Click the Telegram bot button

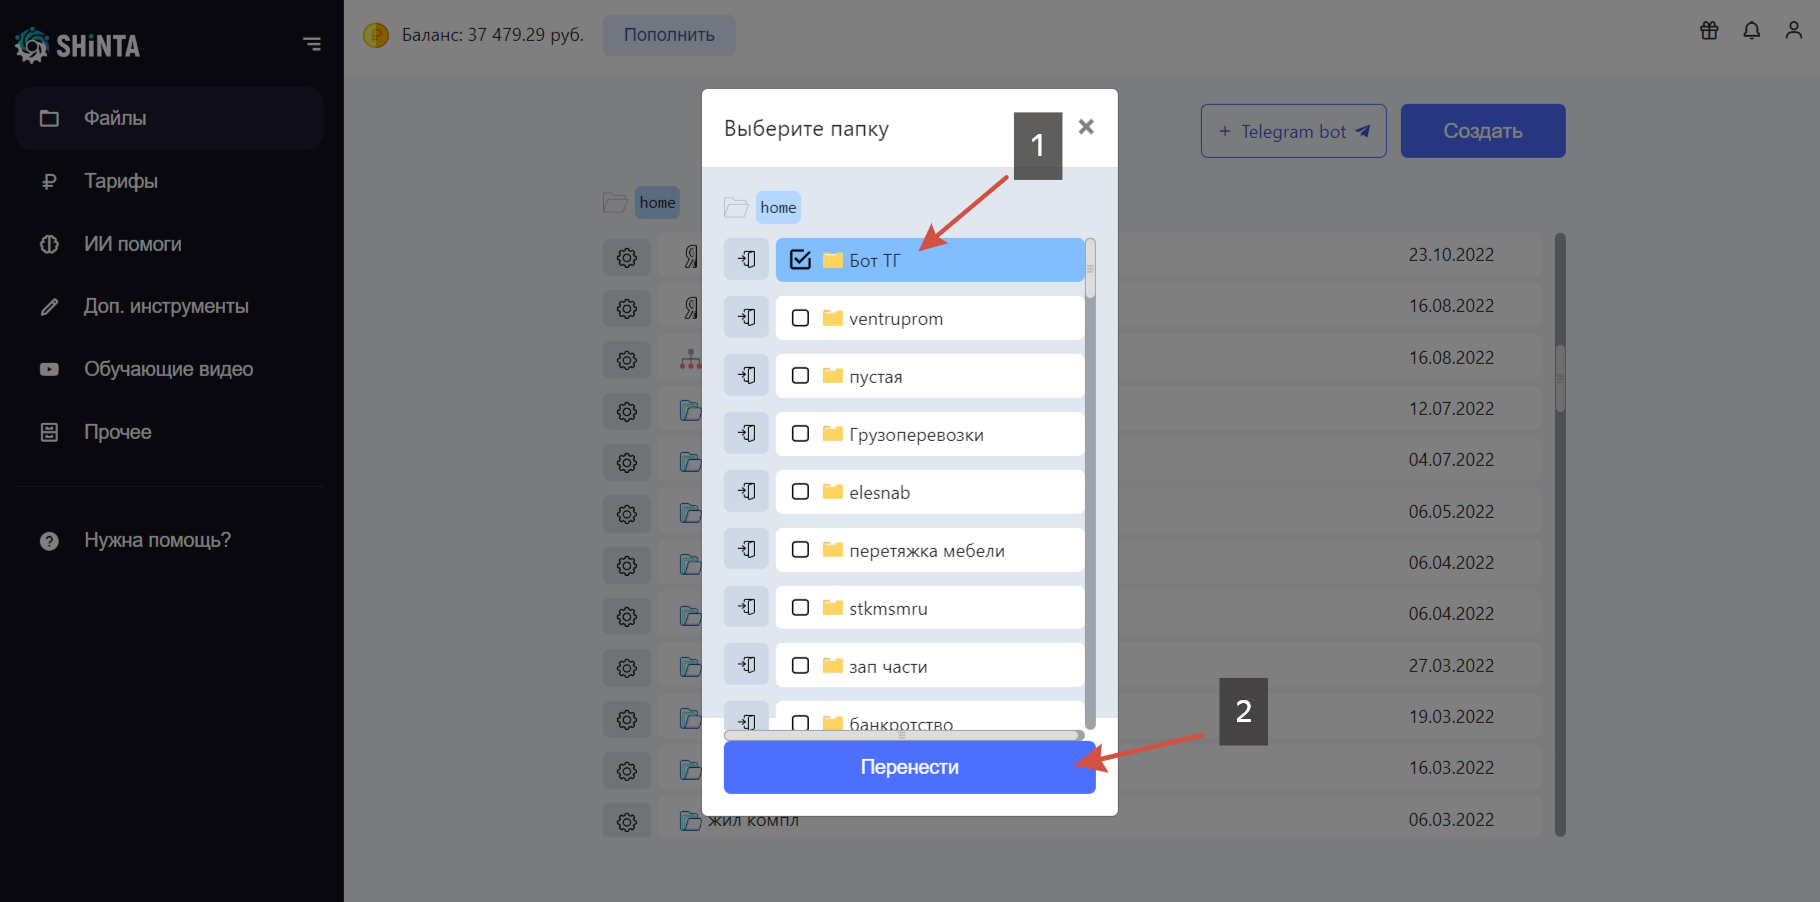(x=1293, y=131)
